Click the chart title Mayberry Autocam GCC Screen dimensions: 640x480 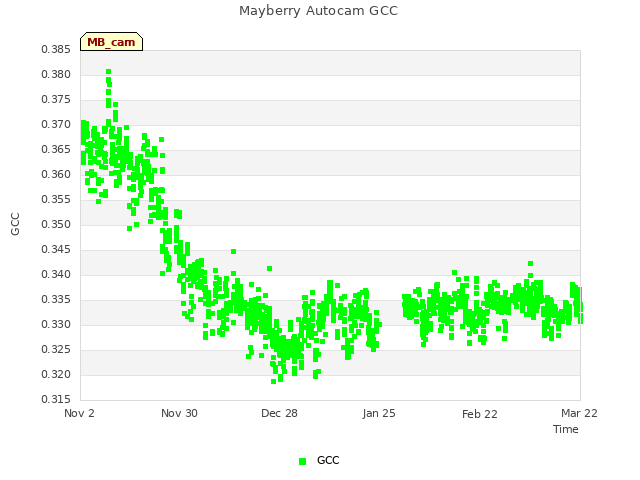(x=318, y=11)
